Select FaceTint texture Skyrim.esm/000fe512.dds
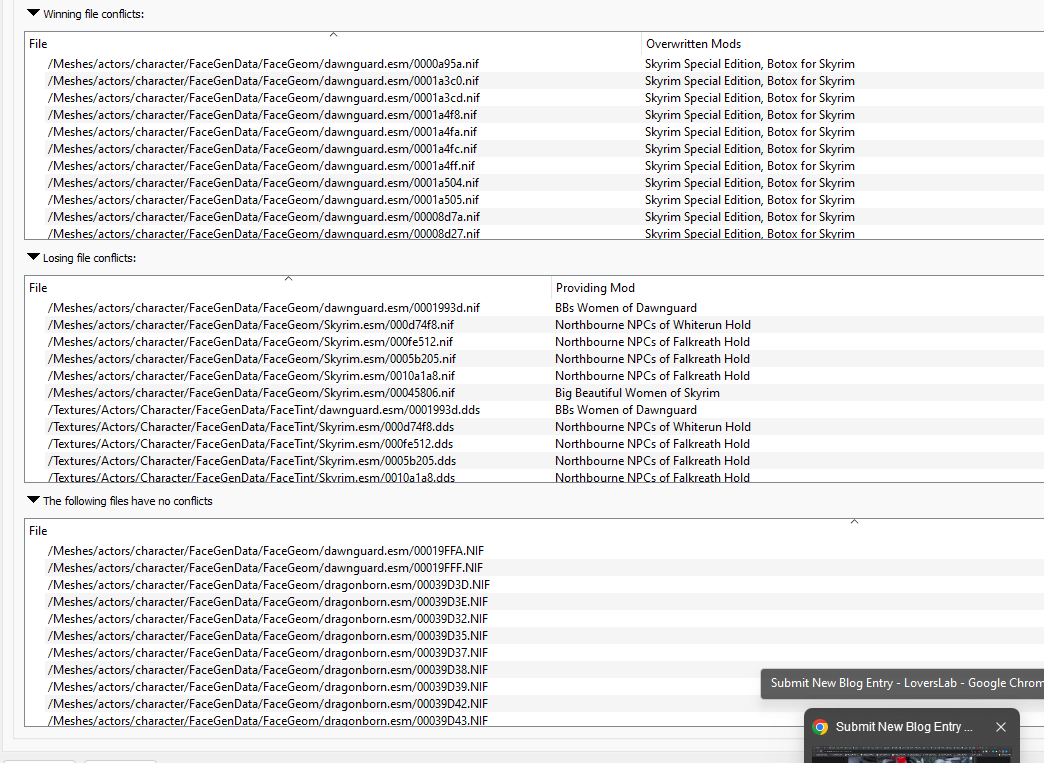Image resolution: width=1044 pixels, height=763 pixels. pos(250,443)
